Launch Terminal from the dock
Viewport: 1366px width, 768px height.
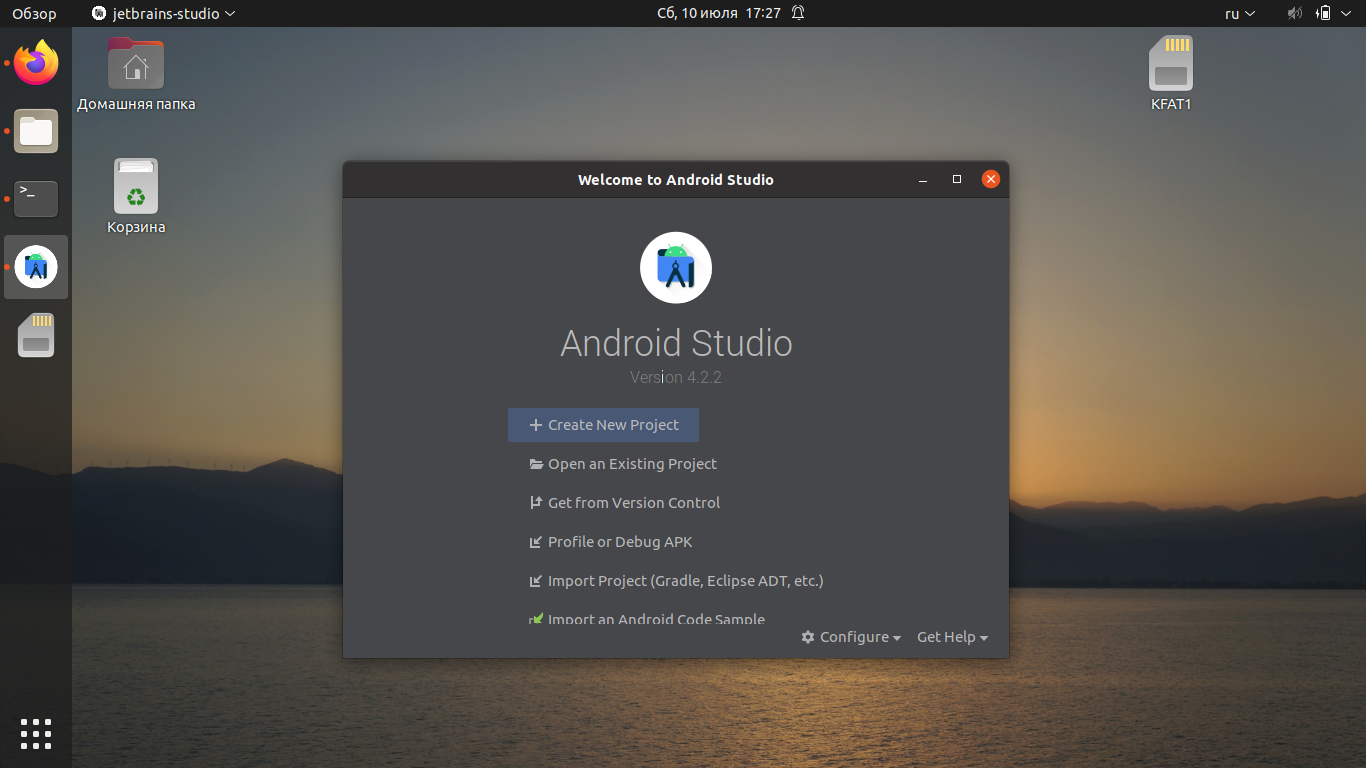[36, 199]
